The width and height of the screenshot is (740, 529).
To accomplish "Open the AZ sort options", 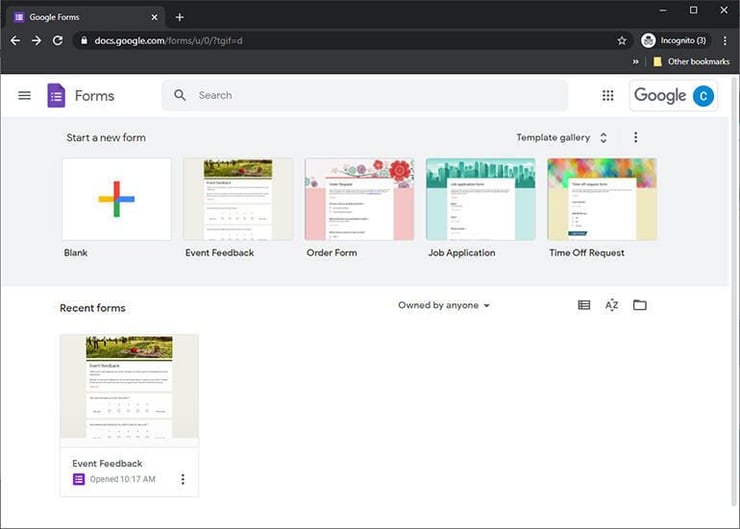I will coord(612,305).
